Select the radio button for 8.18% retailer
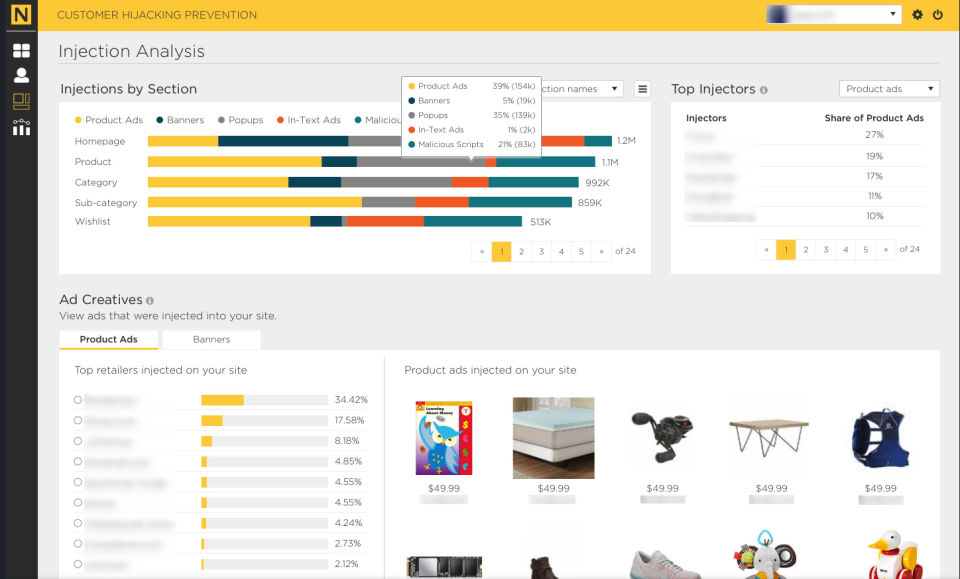 click(x=78, y=441)
